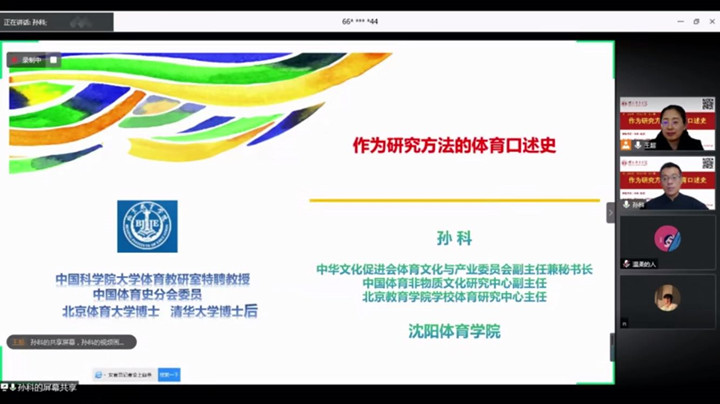Click the screen share icon at bottom-left

pyautogui.click(x=5, y=387)
